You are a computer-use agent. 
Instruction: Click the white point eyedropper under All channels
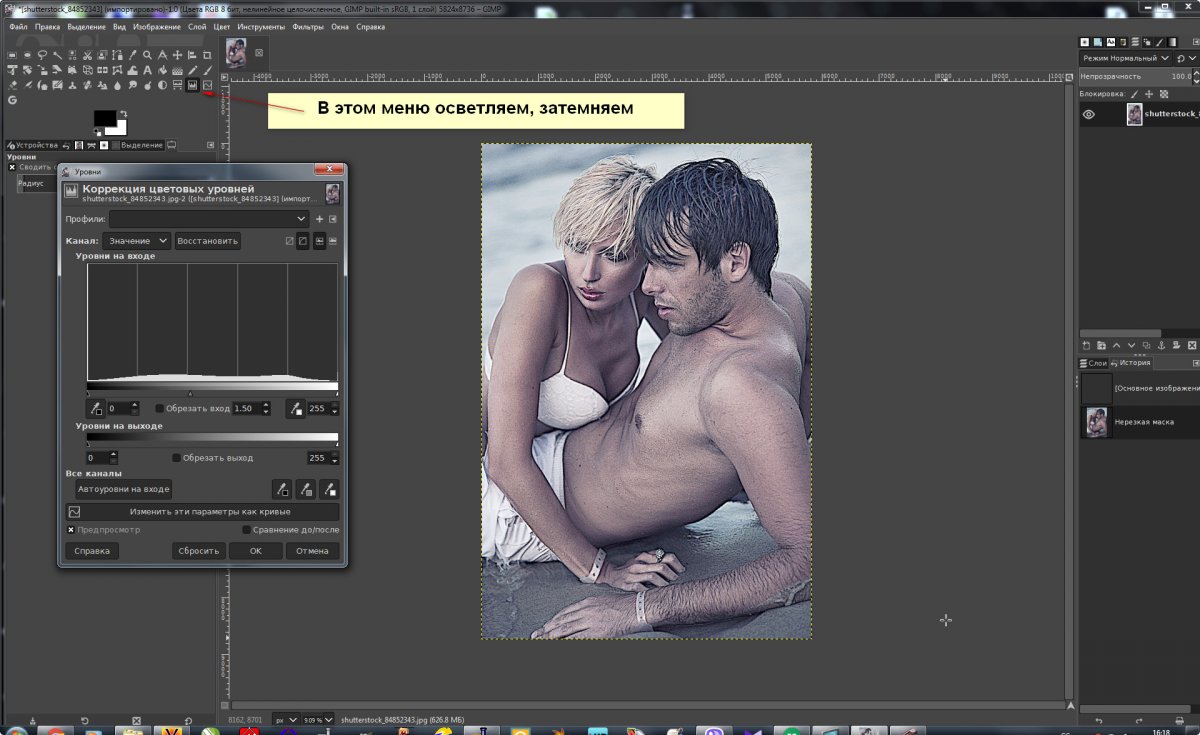click(329, 489)
